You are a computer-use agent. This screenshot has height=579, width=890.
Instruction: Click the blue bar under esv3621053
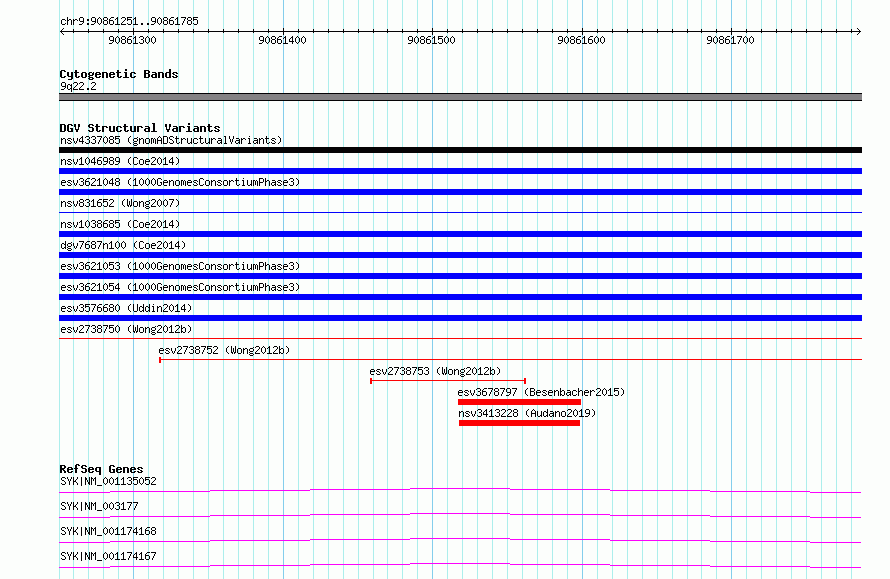tap(460, 276)
